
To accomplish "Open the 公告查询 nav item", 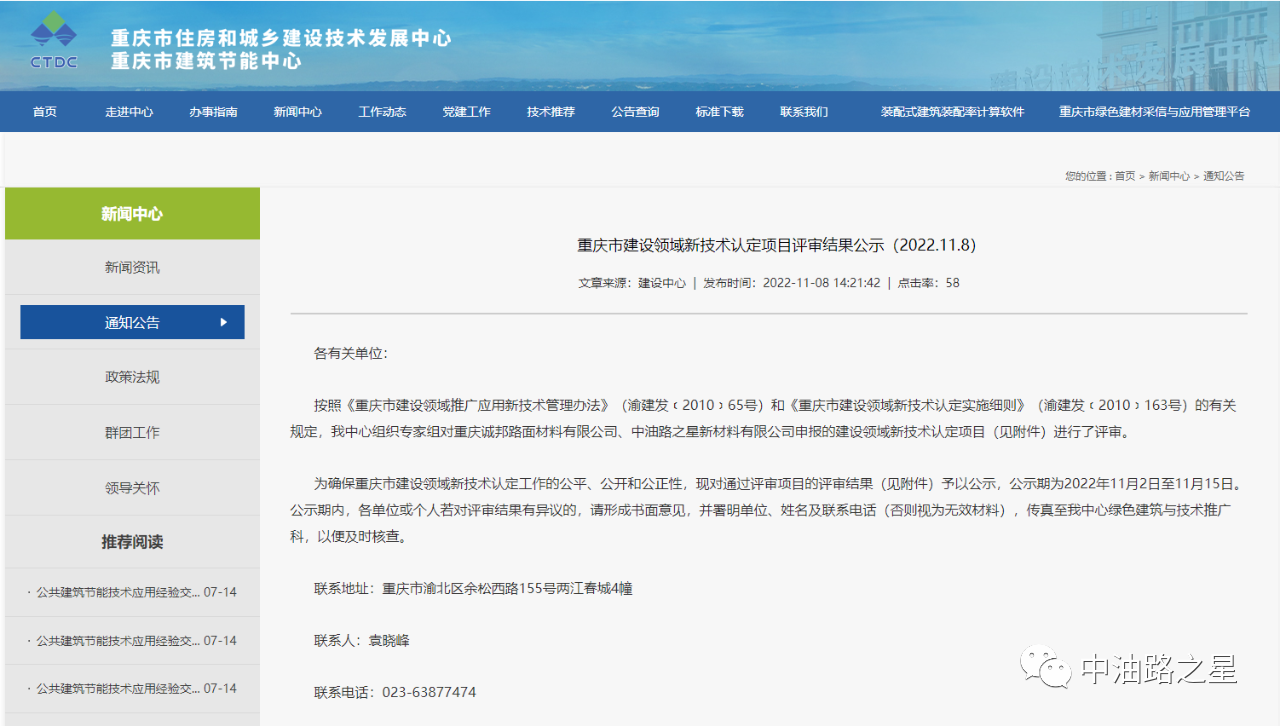I will click(x=635, y=112).
